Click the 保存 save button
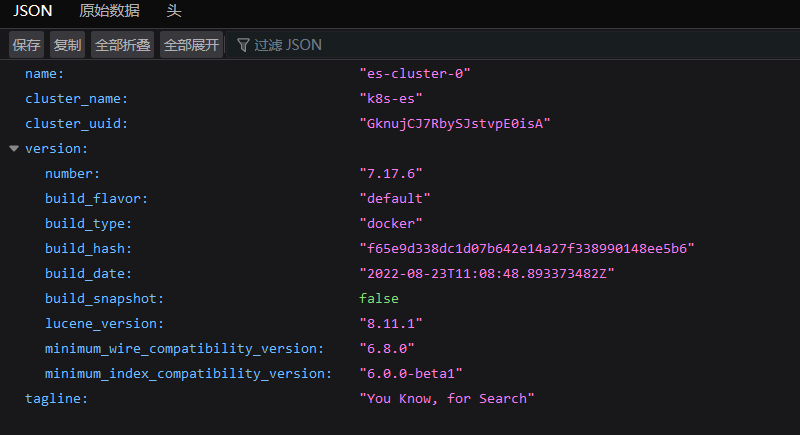The height and width of the screenshot is (435, 800). tap(27, 45)
